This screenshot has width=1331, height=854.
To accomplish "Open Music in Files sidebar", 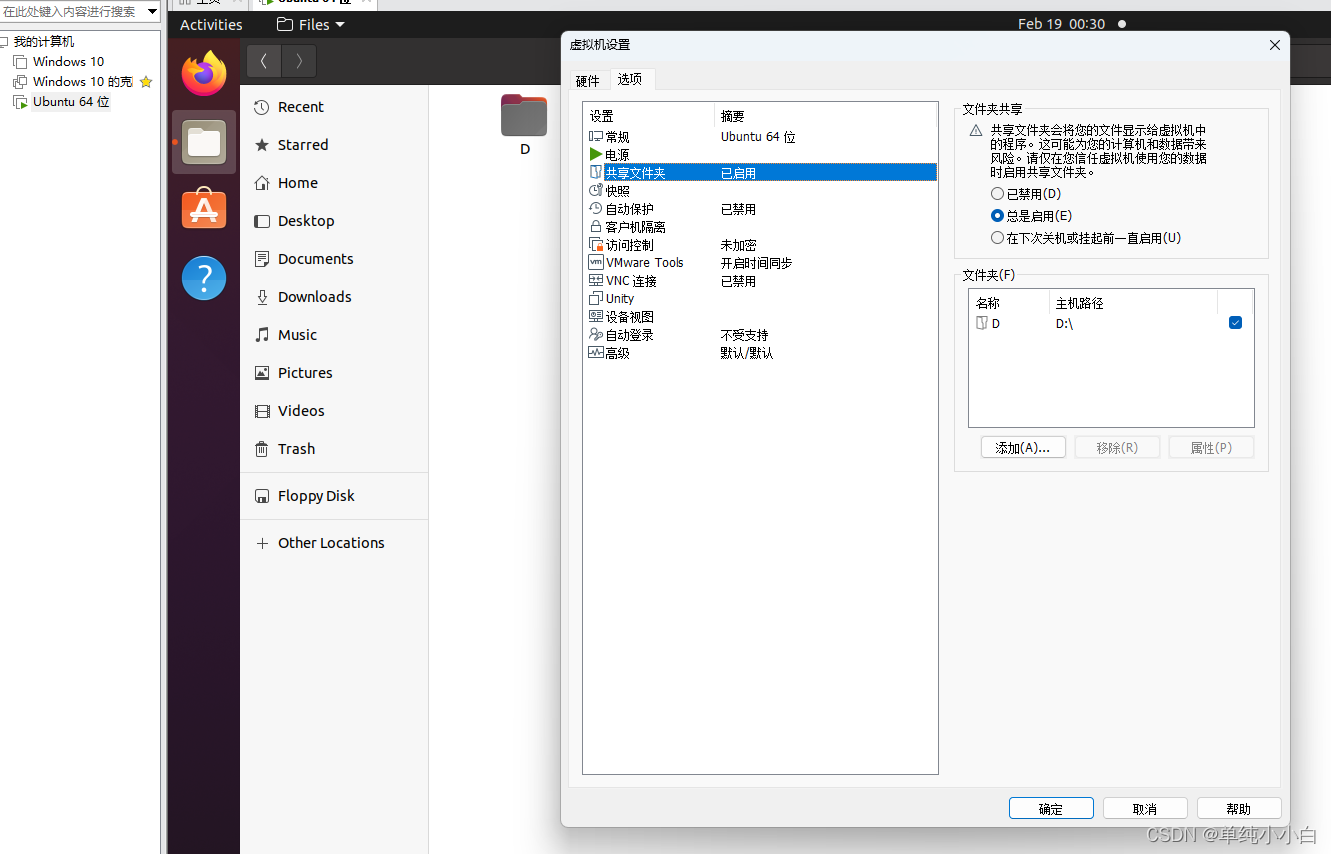I will [334, 335].
